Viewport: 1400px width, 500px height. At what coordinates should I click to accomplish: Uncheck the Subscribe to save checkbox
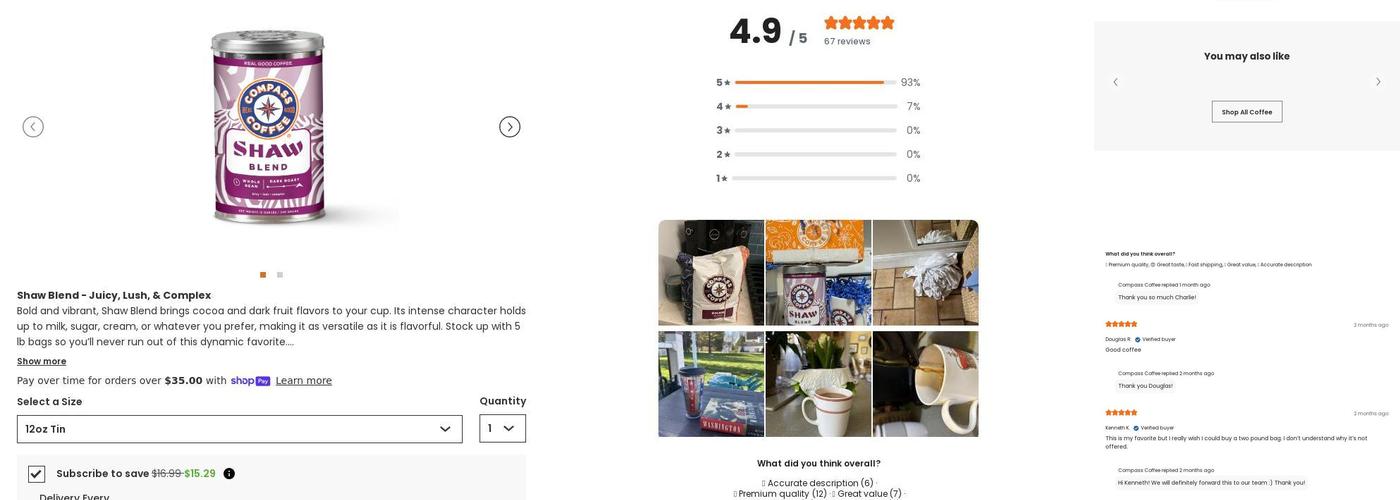pyautogui.click(x=37, y=474)
